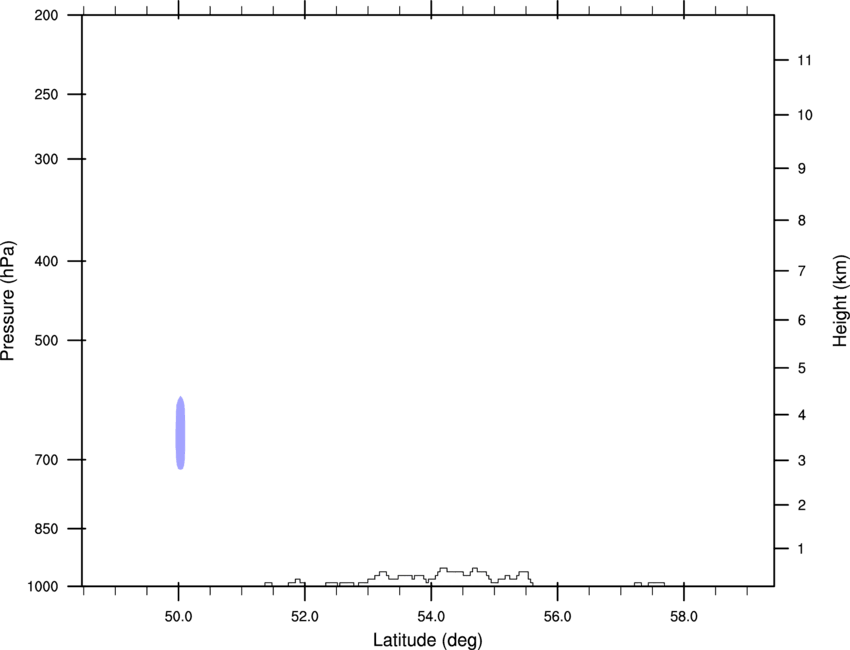Click latitude tick label '58.0'
This screenshot has height=650, width=850.
(684, 617)
